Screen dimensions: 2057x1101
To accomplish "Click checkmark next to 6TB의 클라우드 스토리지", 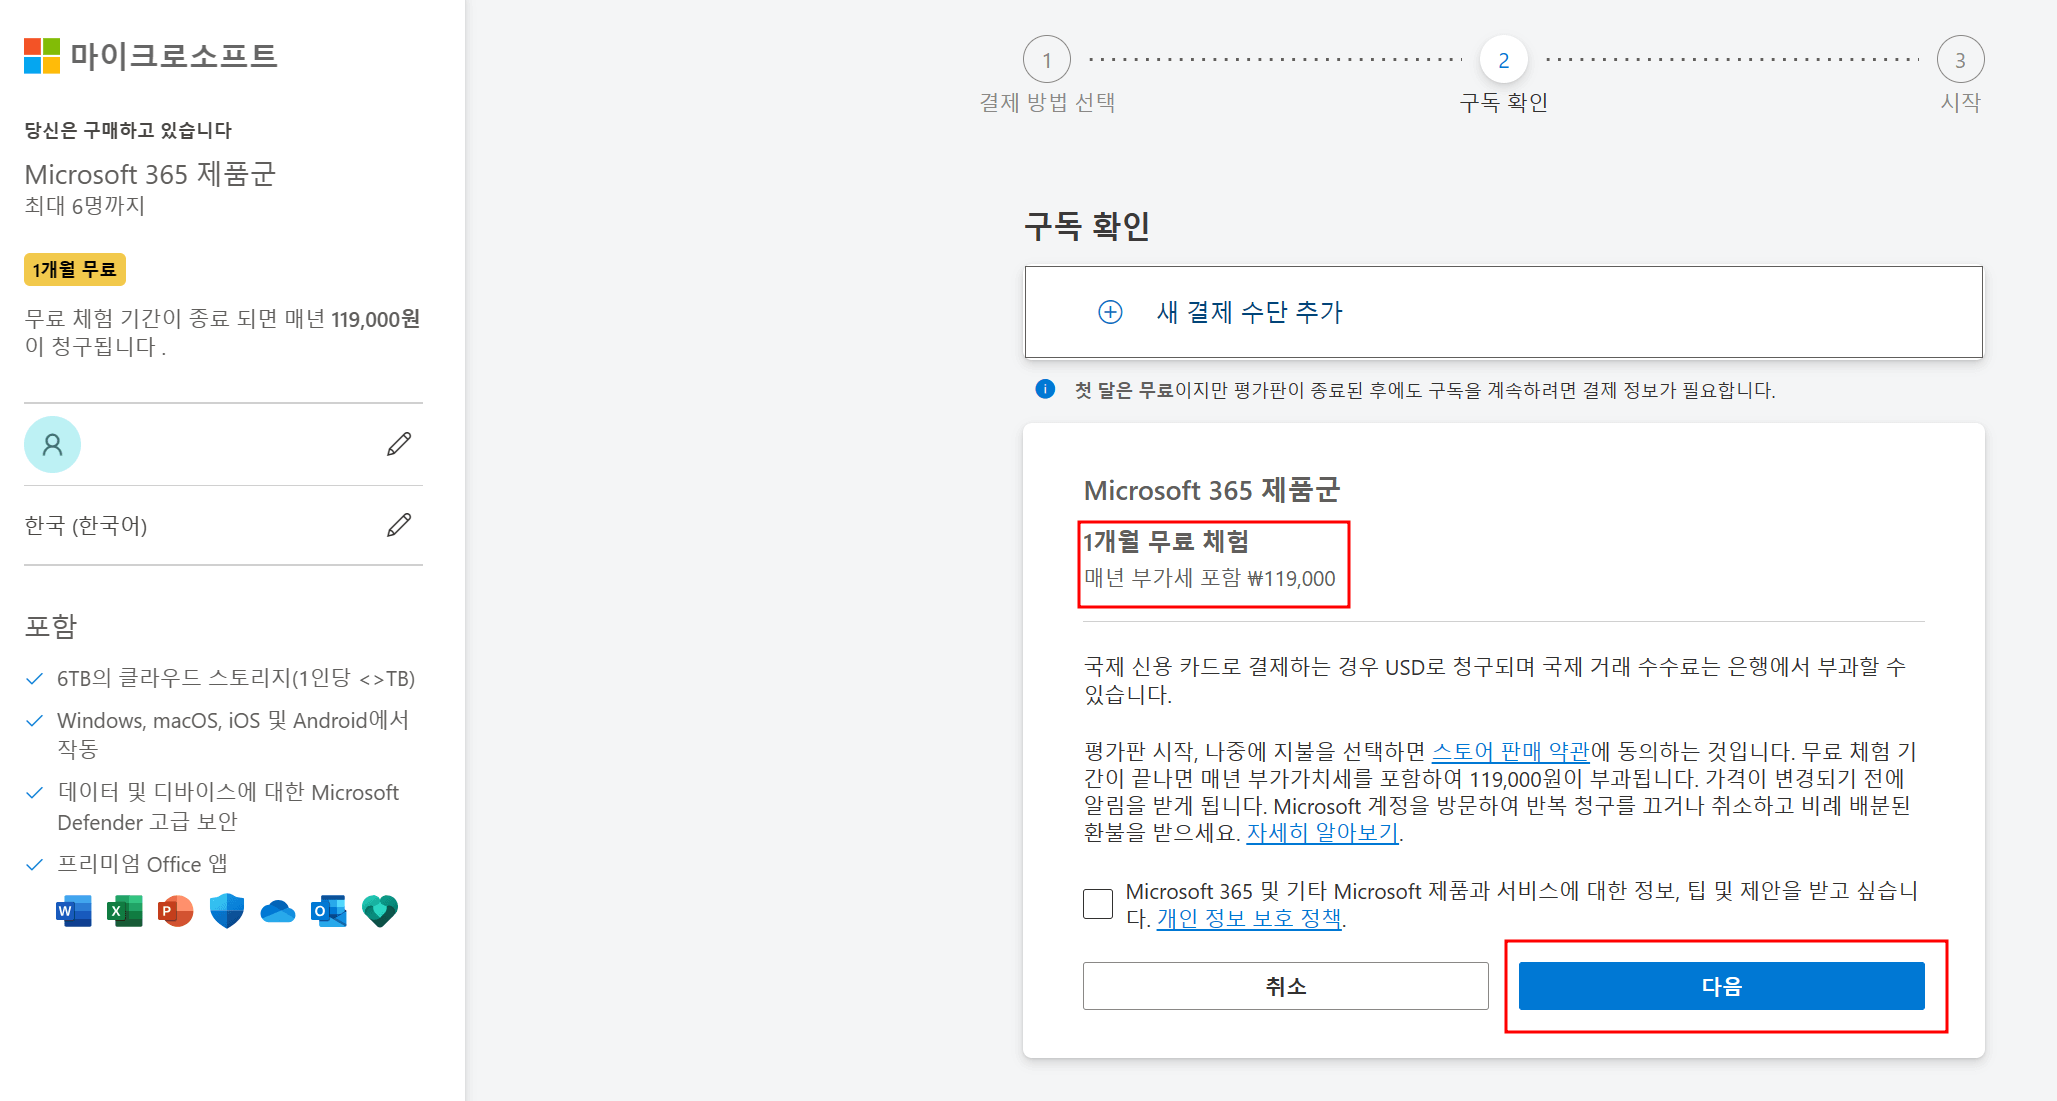I will pos(35,679).
